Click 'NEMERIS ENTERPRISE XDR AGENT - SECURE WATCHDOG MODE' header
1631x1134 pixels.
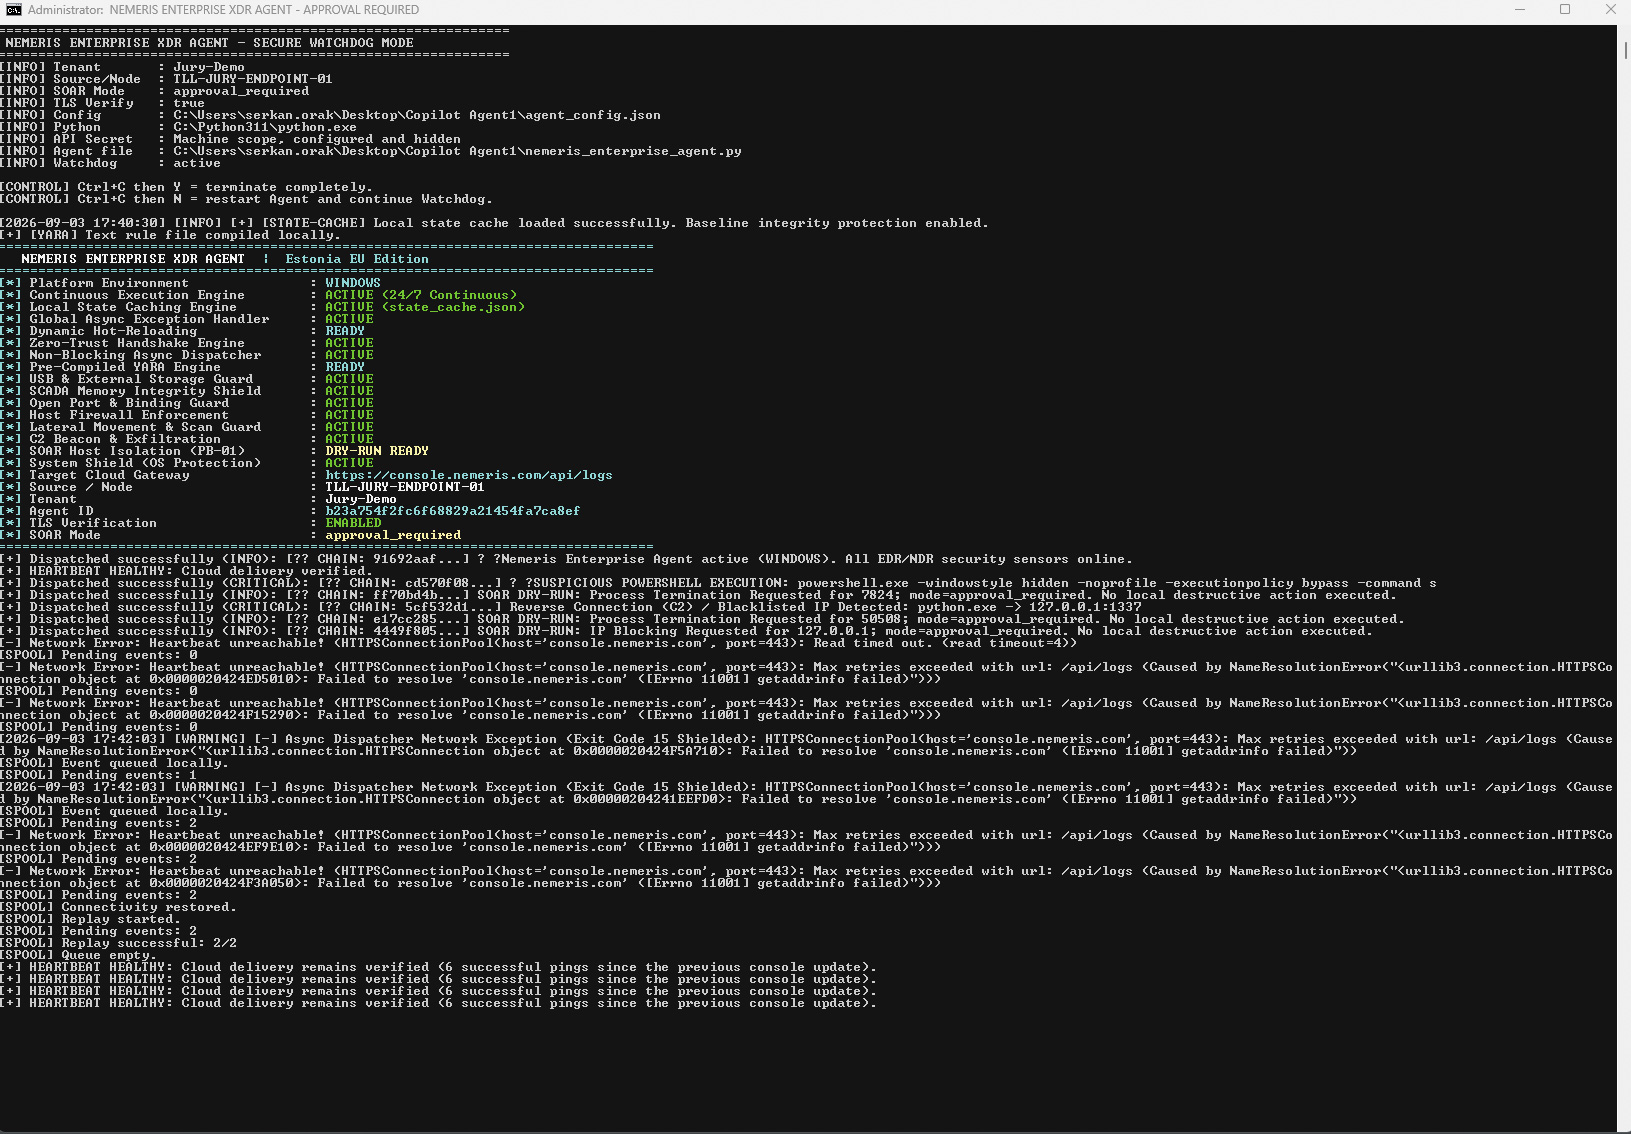point(209,43)
